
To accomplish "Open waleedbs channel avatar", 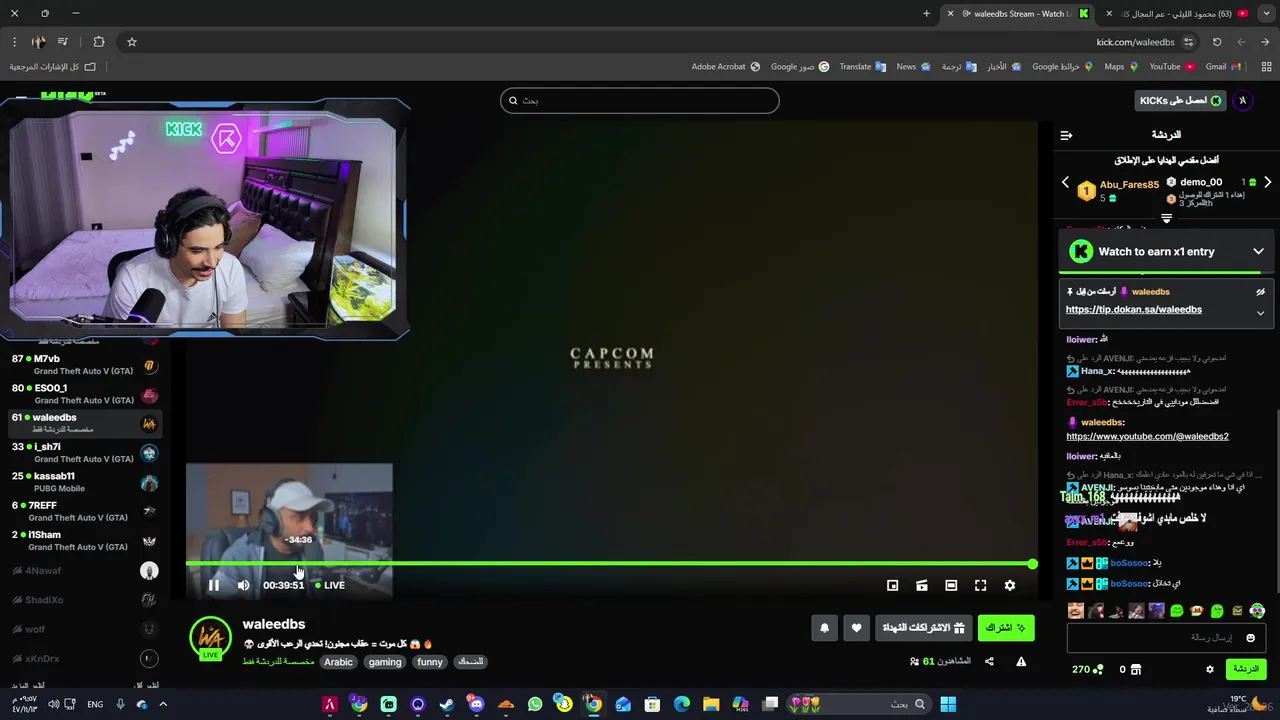I will coord(210,638).
